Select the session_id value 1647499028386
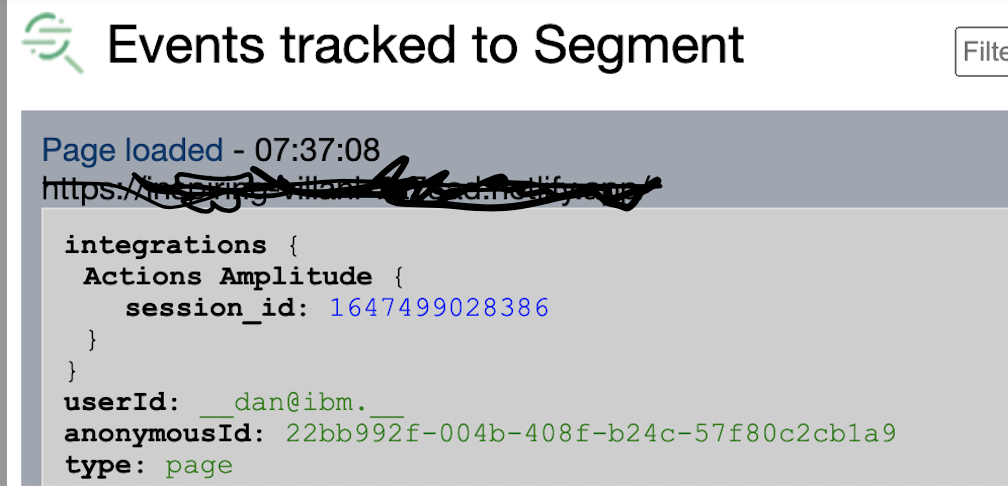This screenshot has height=486, width=1008. point(440,308)
